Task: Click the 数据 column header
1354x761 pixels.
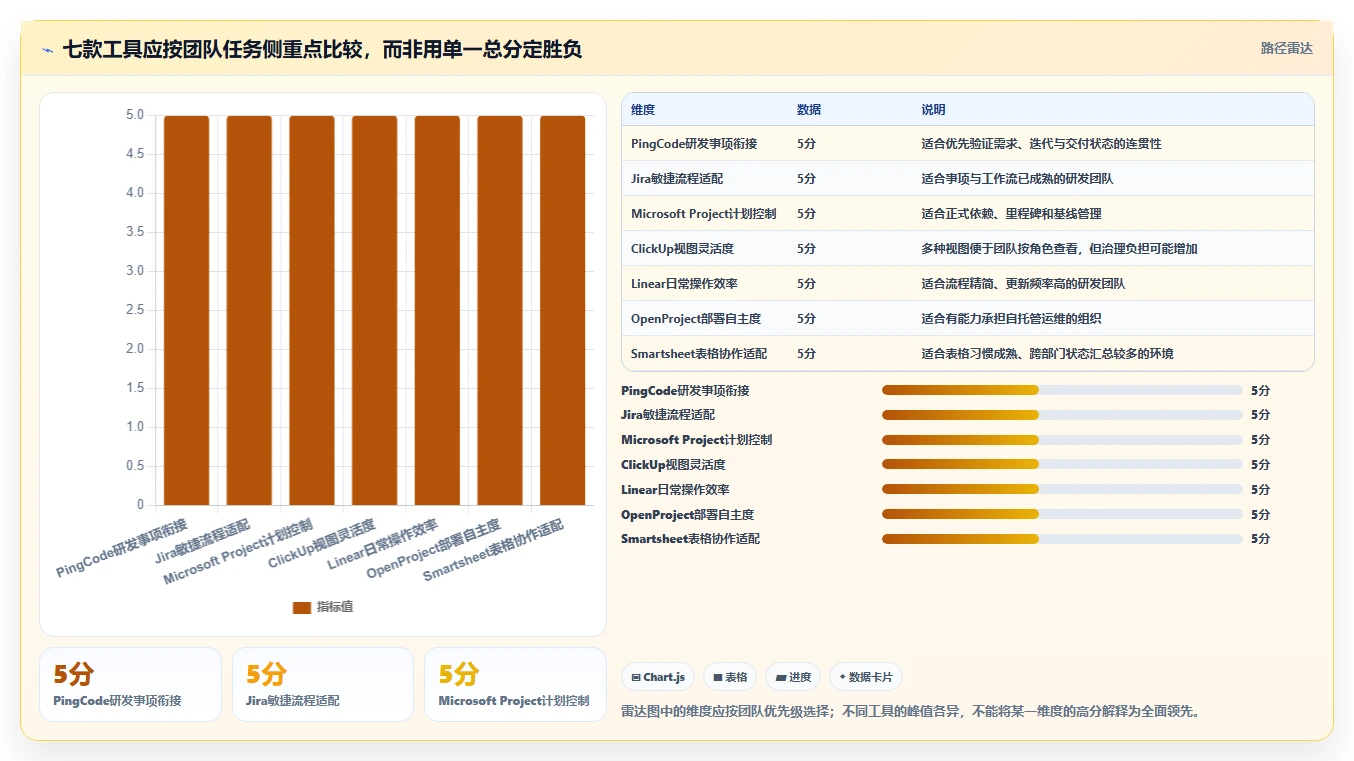Action: click(809, 109)
